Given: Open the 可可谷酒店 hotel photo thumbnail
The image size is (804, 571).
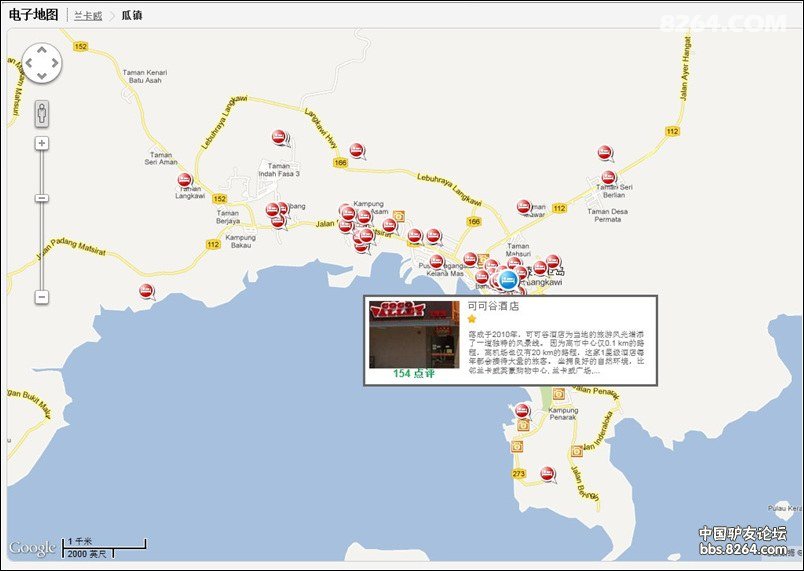Looking at the screenshot, I should coord(414,335).
